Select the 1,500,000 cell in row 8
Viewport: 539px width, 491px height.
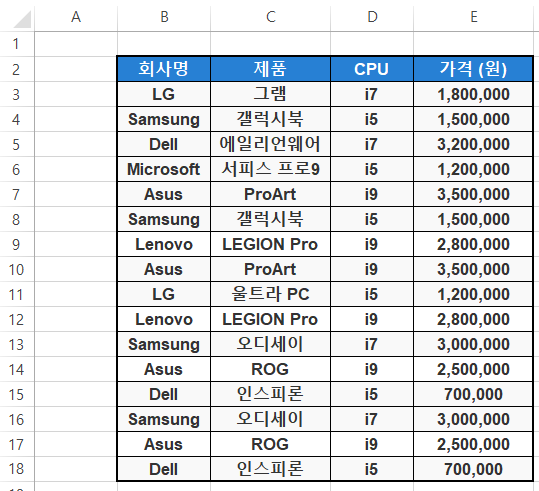click(x=473, y=219)
